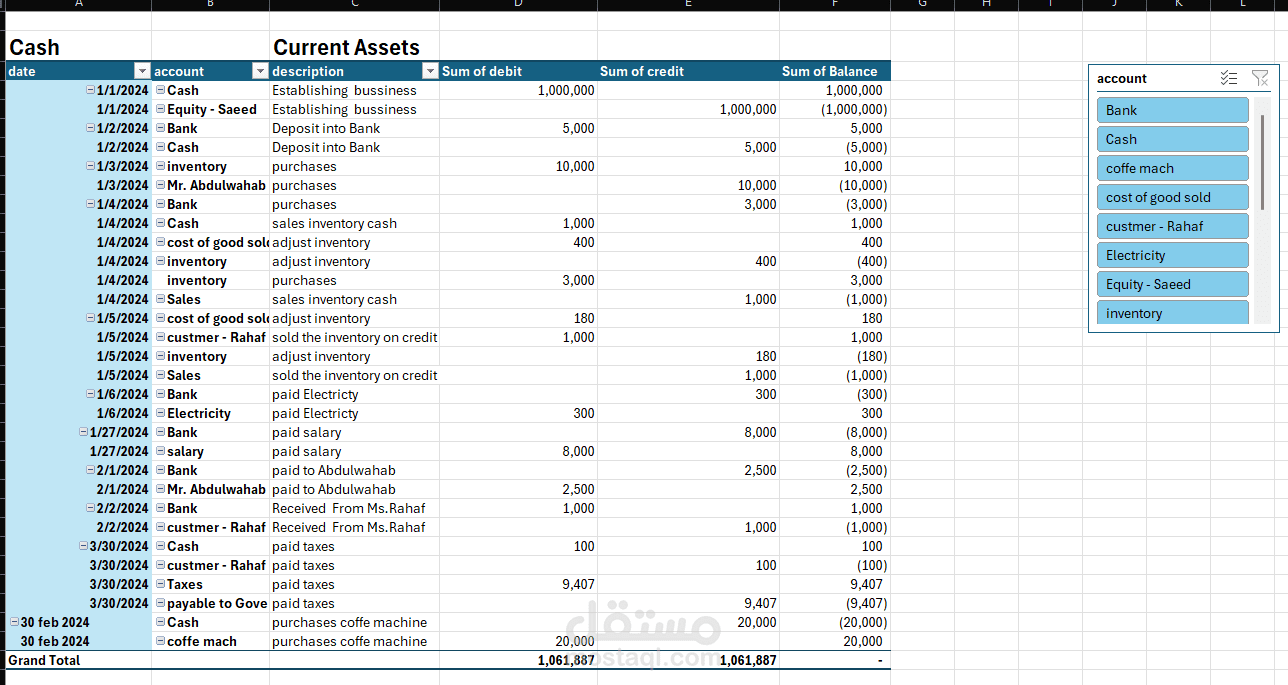Filter by Cash in account slicer
This screenshot has width=1288, height=685.
pos(1172,139)
